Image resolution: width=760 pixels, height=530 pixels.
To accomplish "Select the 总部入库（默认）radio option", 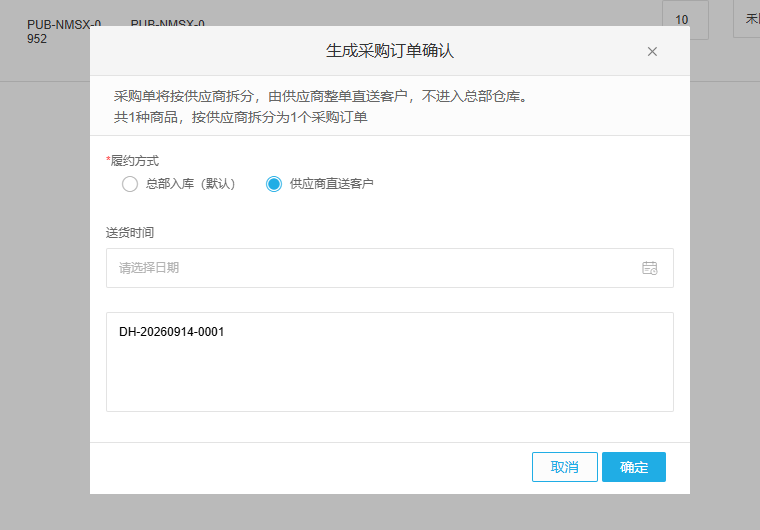I will point(130,184).
